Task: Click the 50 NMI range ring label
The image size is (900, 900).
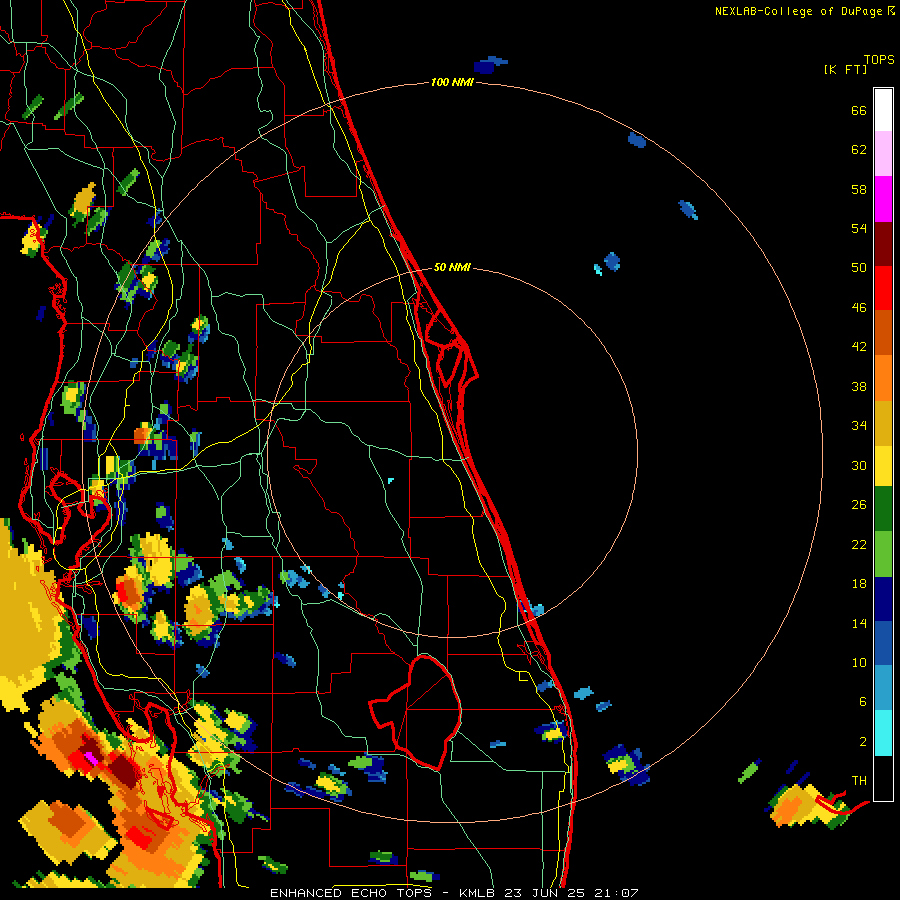Action: coord(452,267)
